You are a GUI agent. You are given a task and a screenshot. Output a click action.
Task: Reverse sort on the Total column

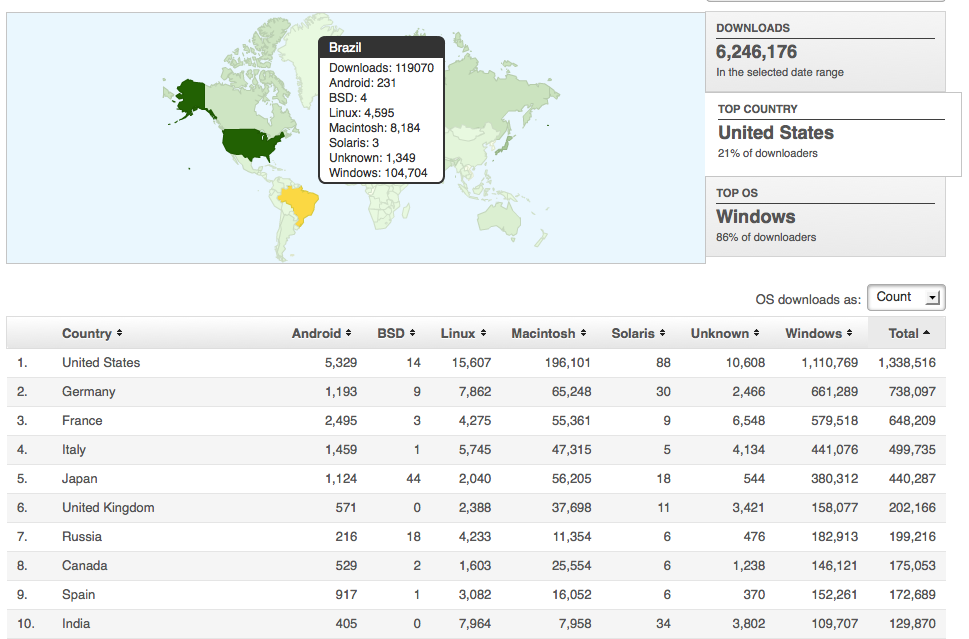click(x=909, y=333)
